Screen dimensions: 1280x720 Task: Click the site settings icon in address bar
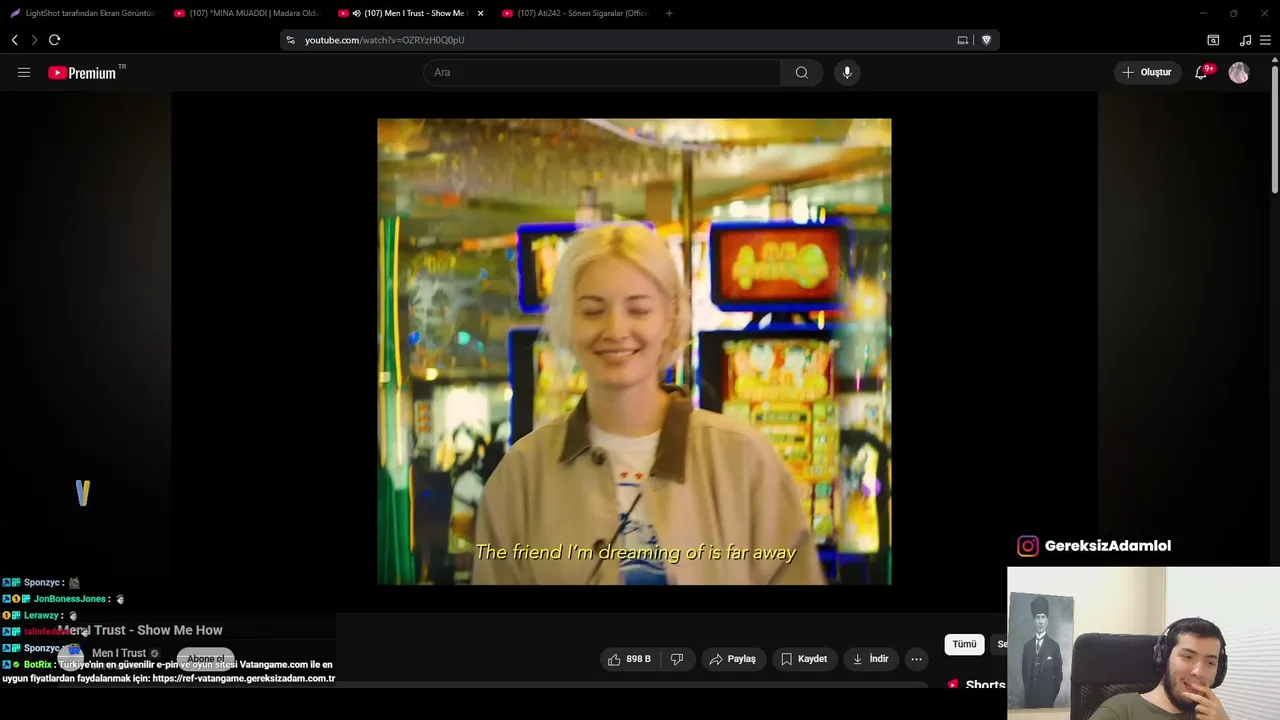coord(290,40)
